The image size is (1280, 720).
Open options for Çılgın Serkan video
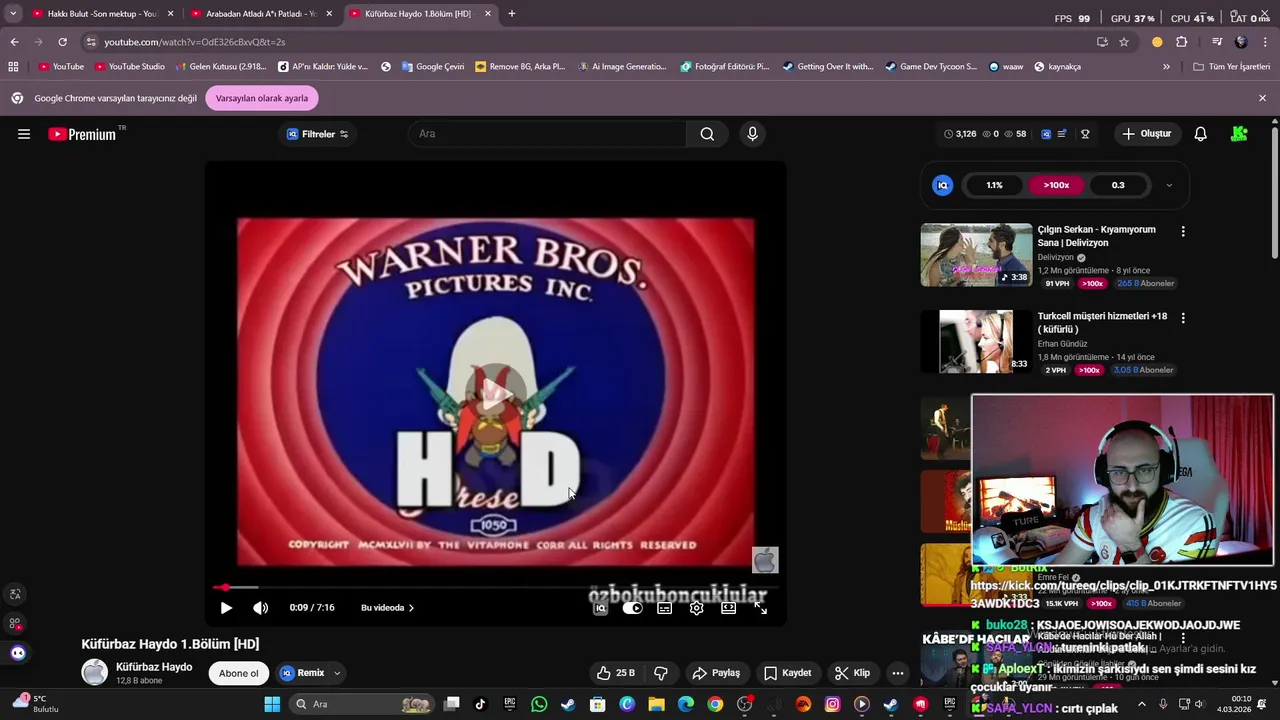(1183, 231)
